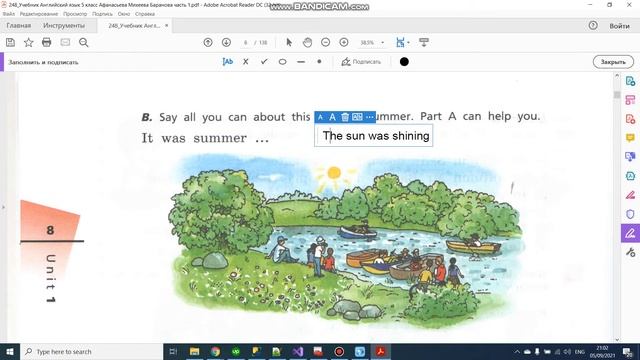This screenshot has width=640, height=360.
Task: Click the vertical scrollbar down arrow
Action: pyautogui.click(x=617, y=339)
